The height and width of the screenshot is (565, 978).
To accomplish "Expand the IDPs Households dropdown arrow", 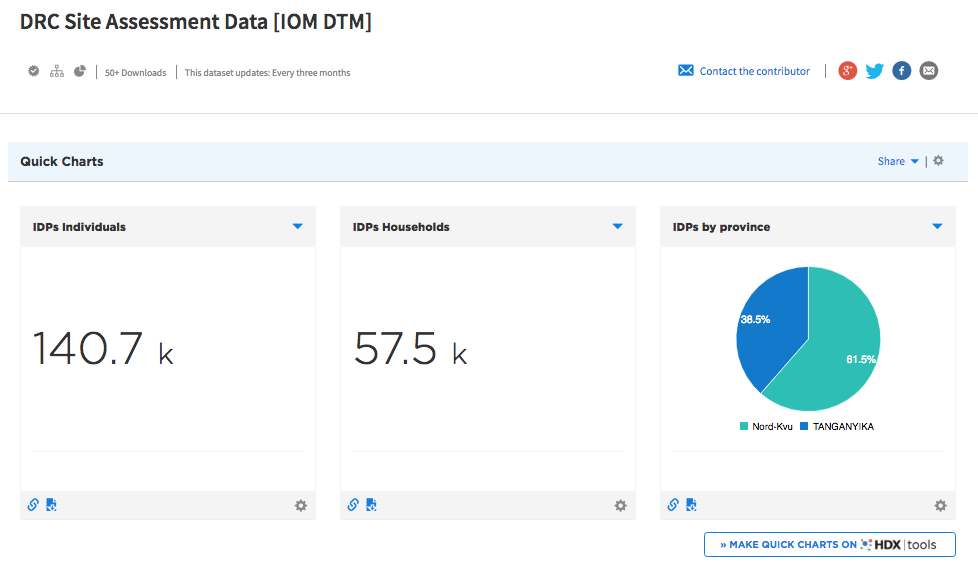I will click(617, 227).
